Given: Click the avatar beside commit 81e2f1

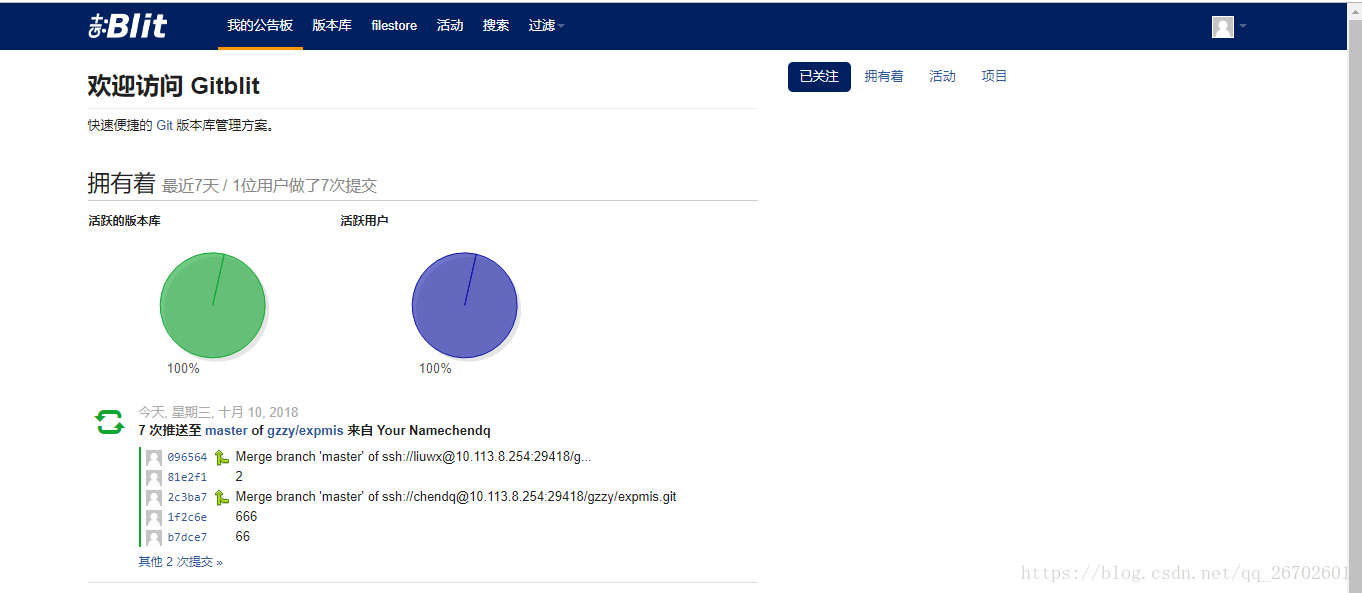Looking at the screenshot, I should [154, 478].
